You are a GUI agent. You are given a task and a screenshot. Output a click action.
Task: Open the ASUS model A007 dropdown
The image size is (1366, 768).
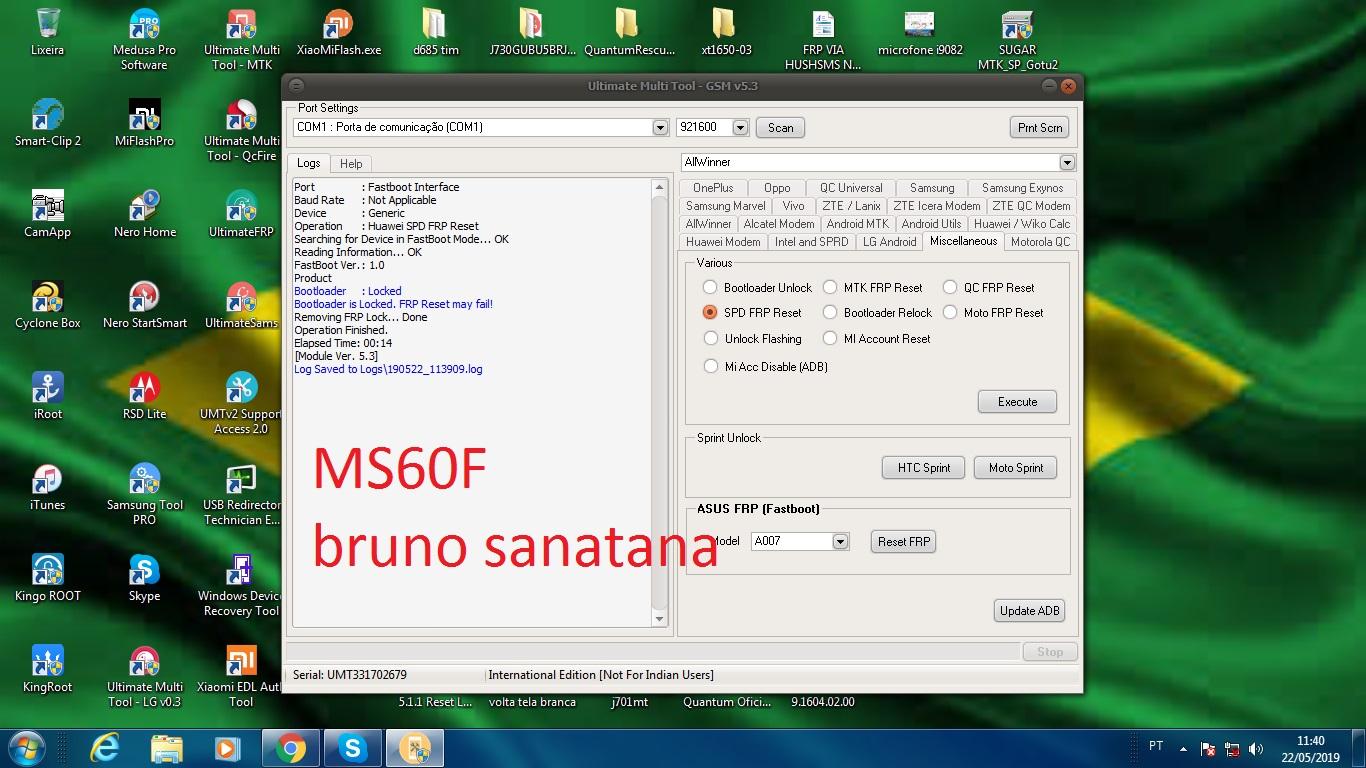click(840, 541)
